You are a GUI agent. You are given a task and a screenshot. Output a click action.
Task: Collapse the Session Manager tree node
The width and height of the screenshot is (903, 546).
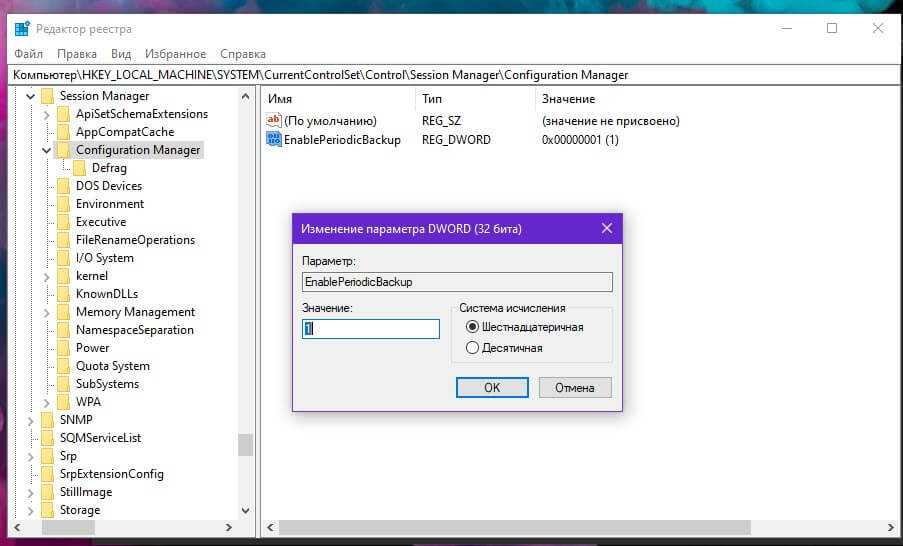31,96
